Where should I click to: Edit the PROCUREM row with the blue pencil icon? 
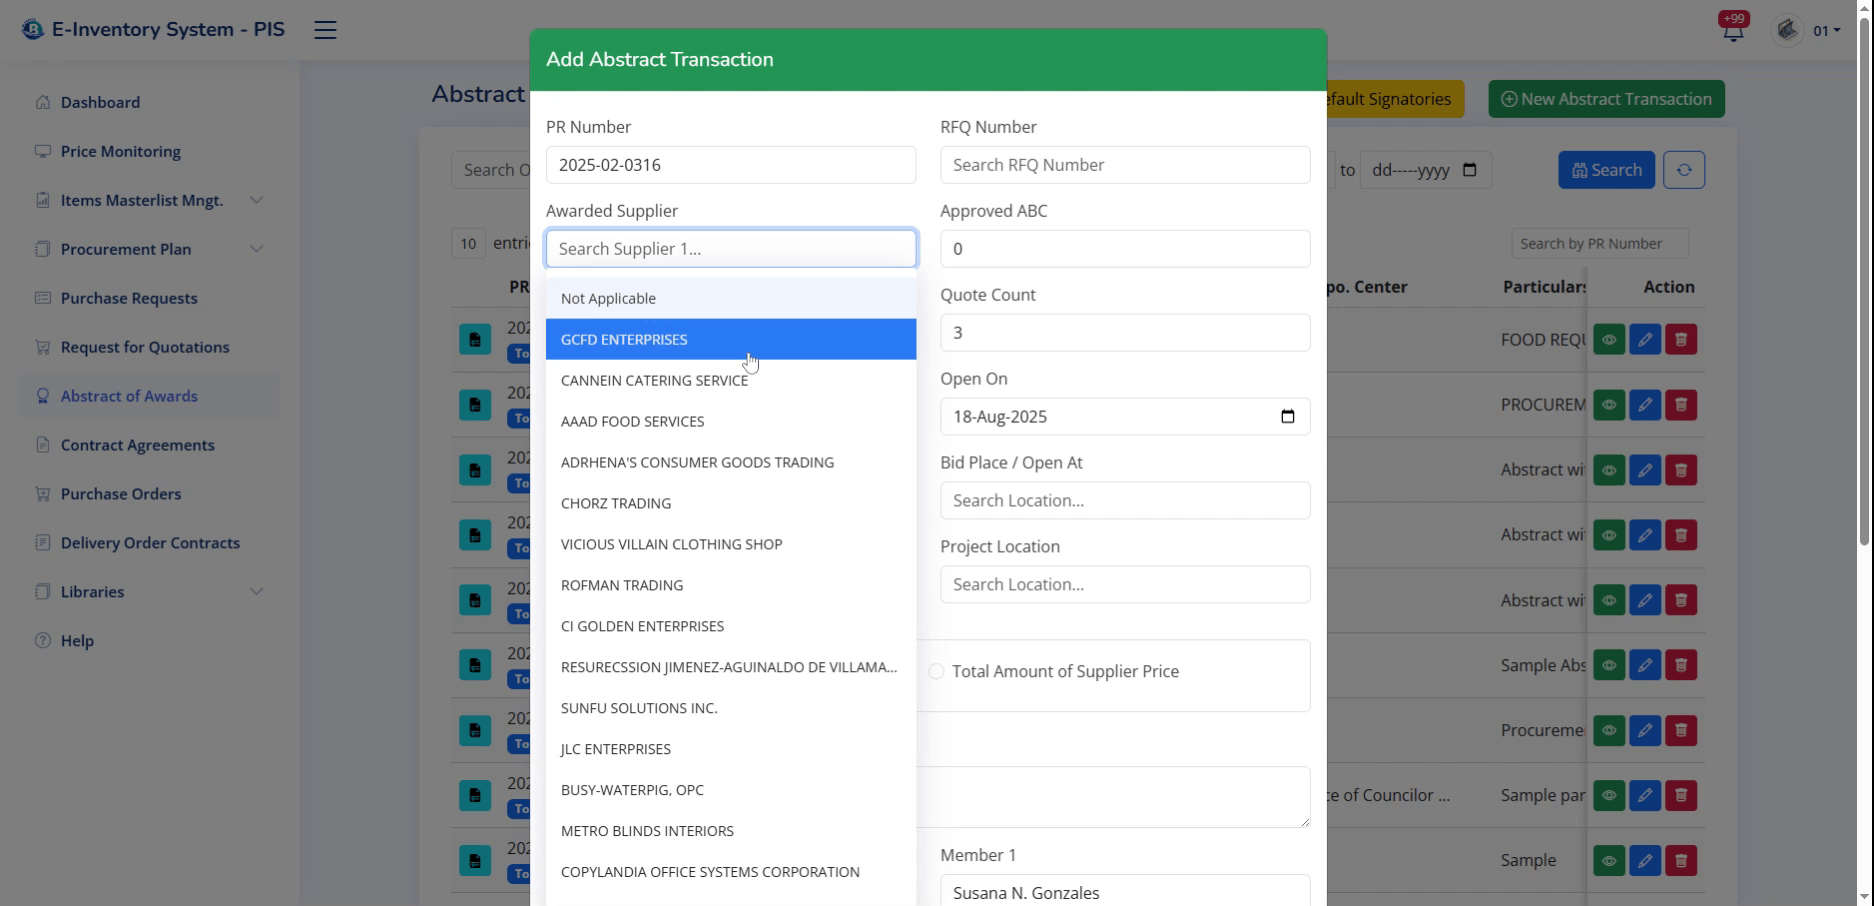pos(1645,405)
